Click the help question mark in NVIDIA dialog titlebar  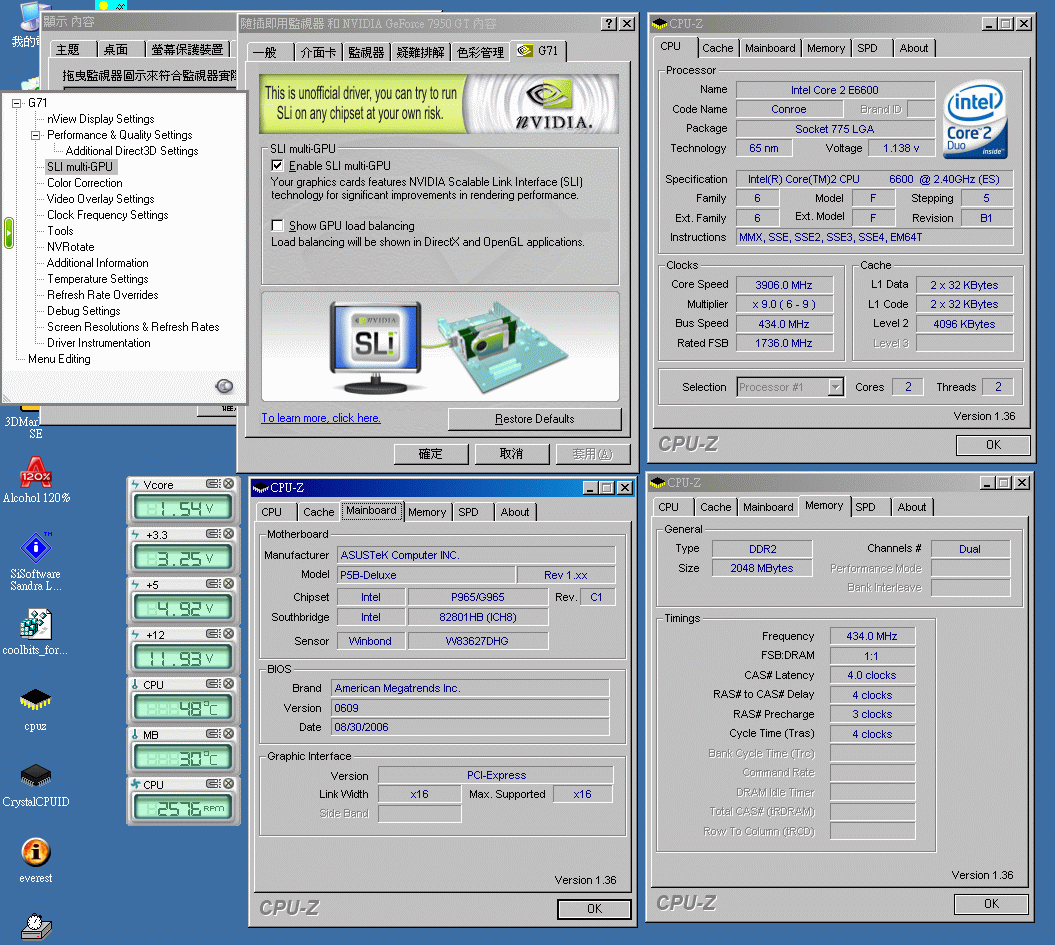(608, 24)
